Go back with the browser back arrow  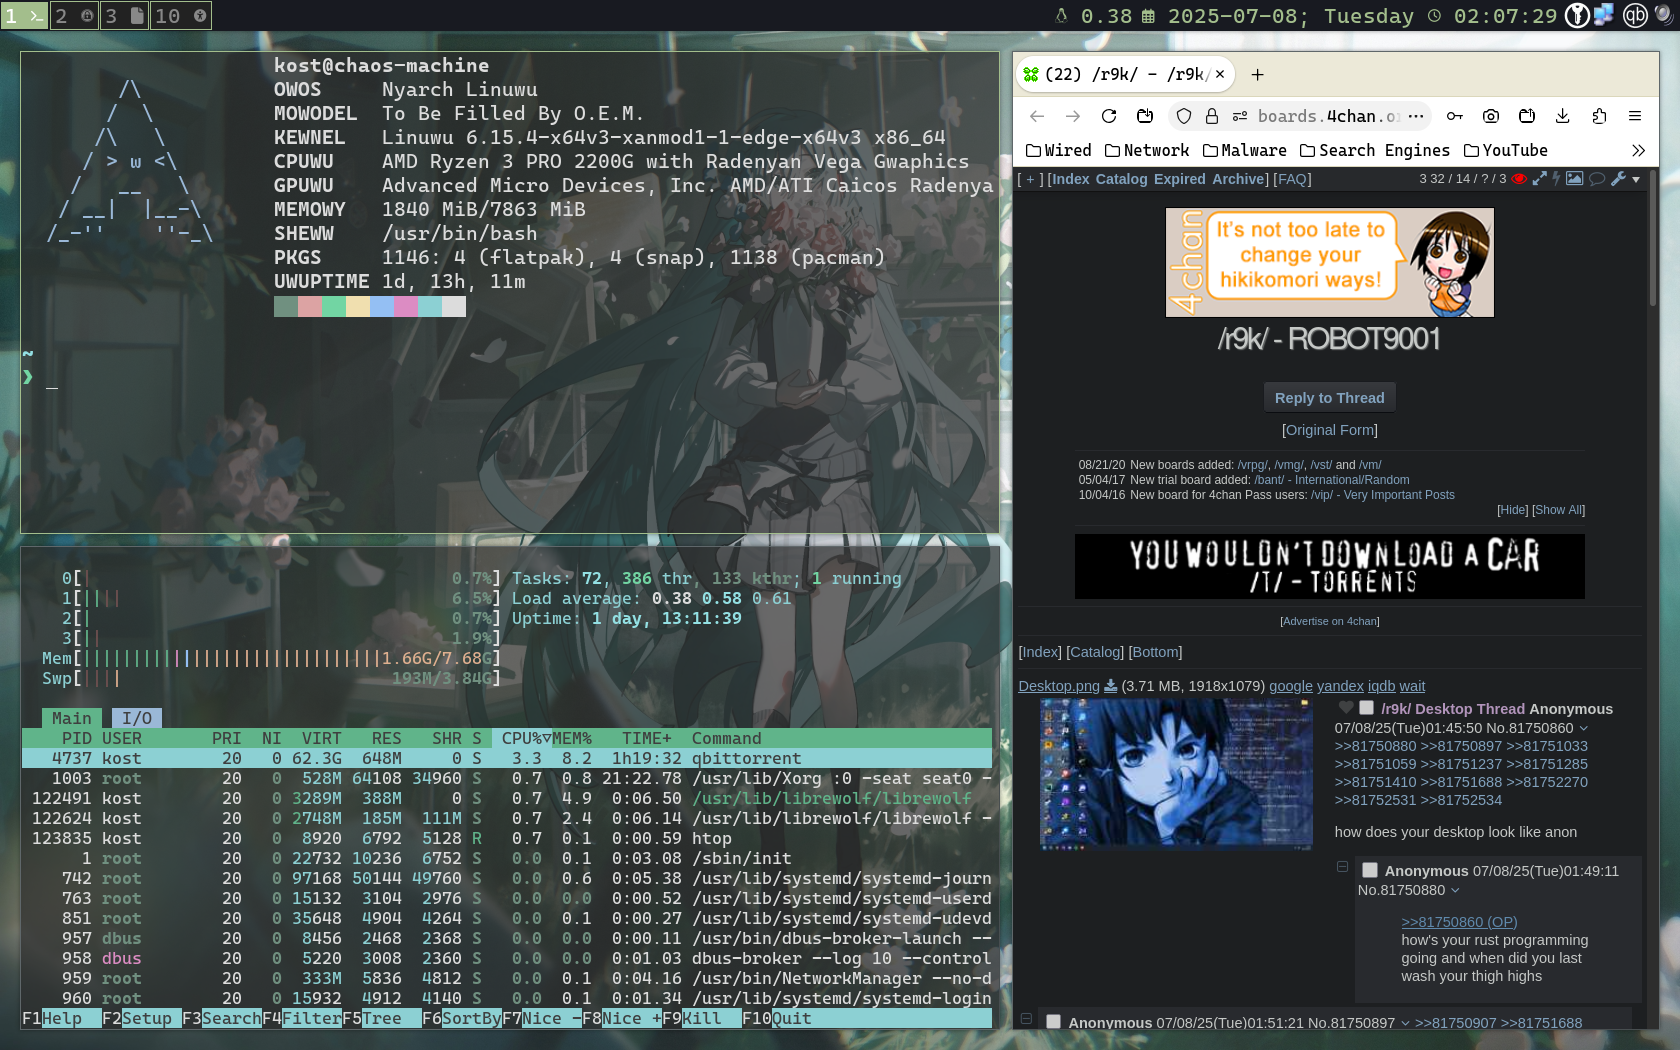pyautogui.click(x=1037, y=116)
